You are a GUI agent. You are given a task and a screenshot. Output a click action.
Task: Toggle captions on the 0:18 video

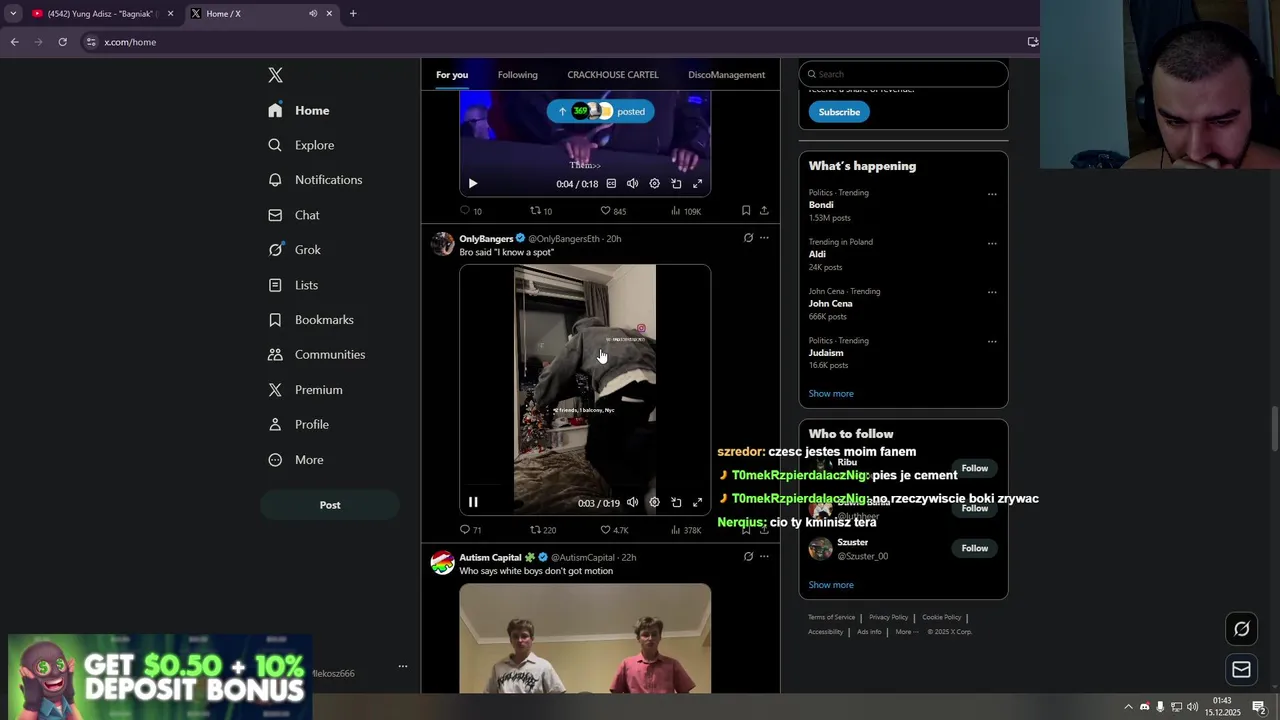pyautogui.click(x=611, y=184)
